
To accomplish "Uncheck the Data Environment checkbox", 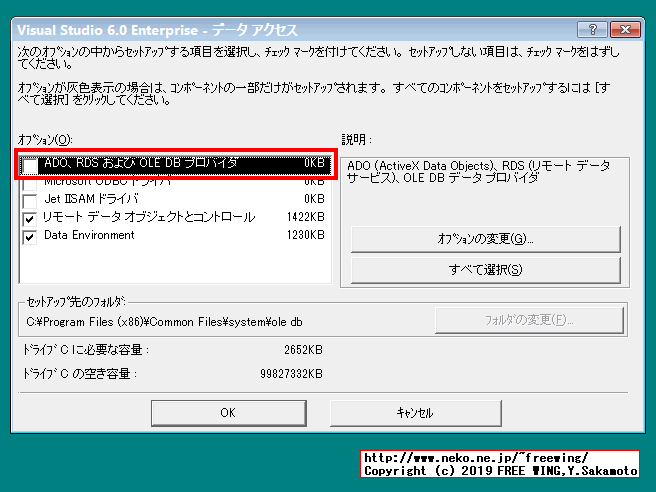I will tap(30, 237).
